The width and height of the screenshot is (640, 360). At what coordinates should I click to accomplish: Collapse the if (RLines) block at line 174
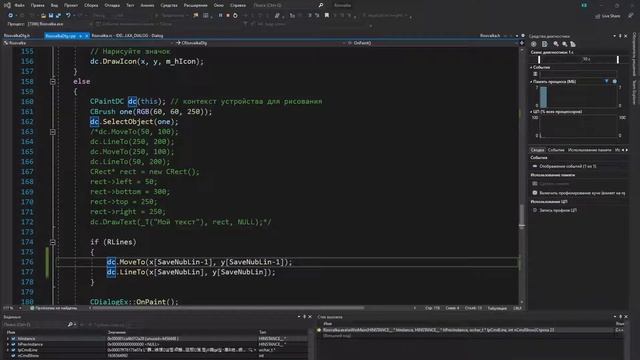click(x=53, y=242)
